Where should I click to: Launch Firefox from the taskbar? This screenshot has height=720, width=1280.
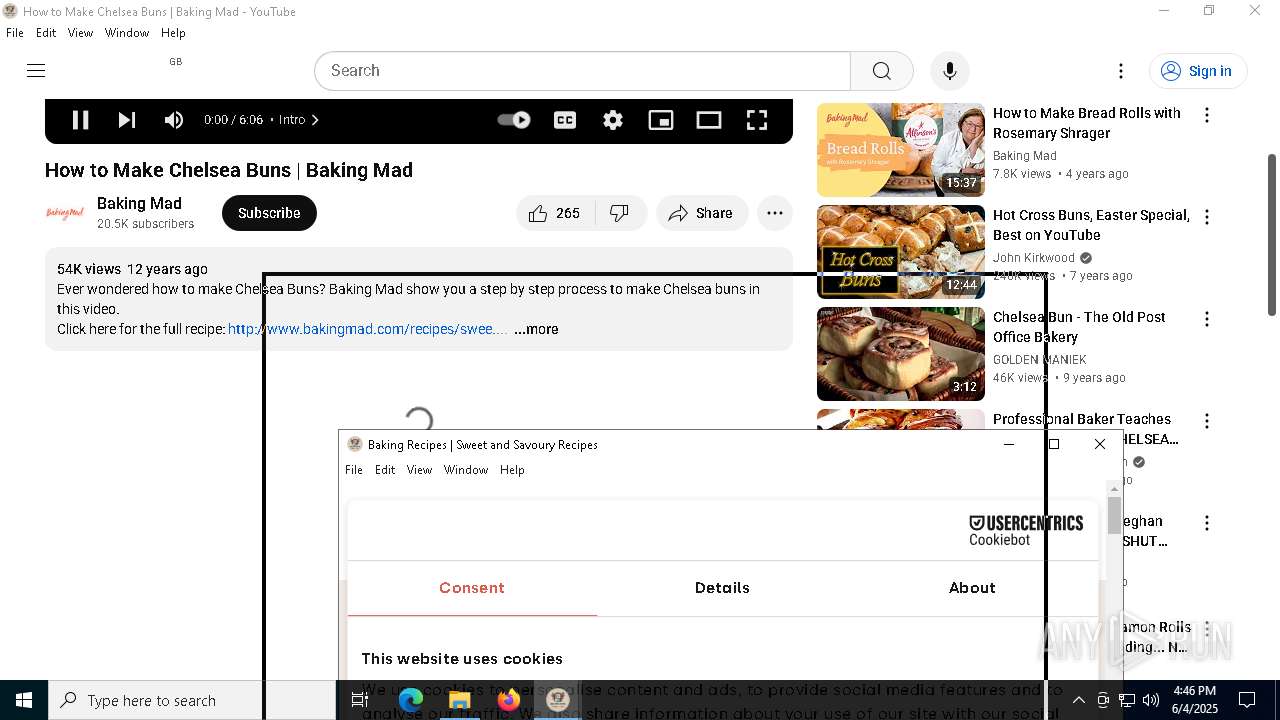pos(509,700)
